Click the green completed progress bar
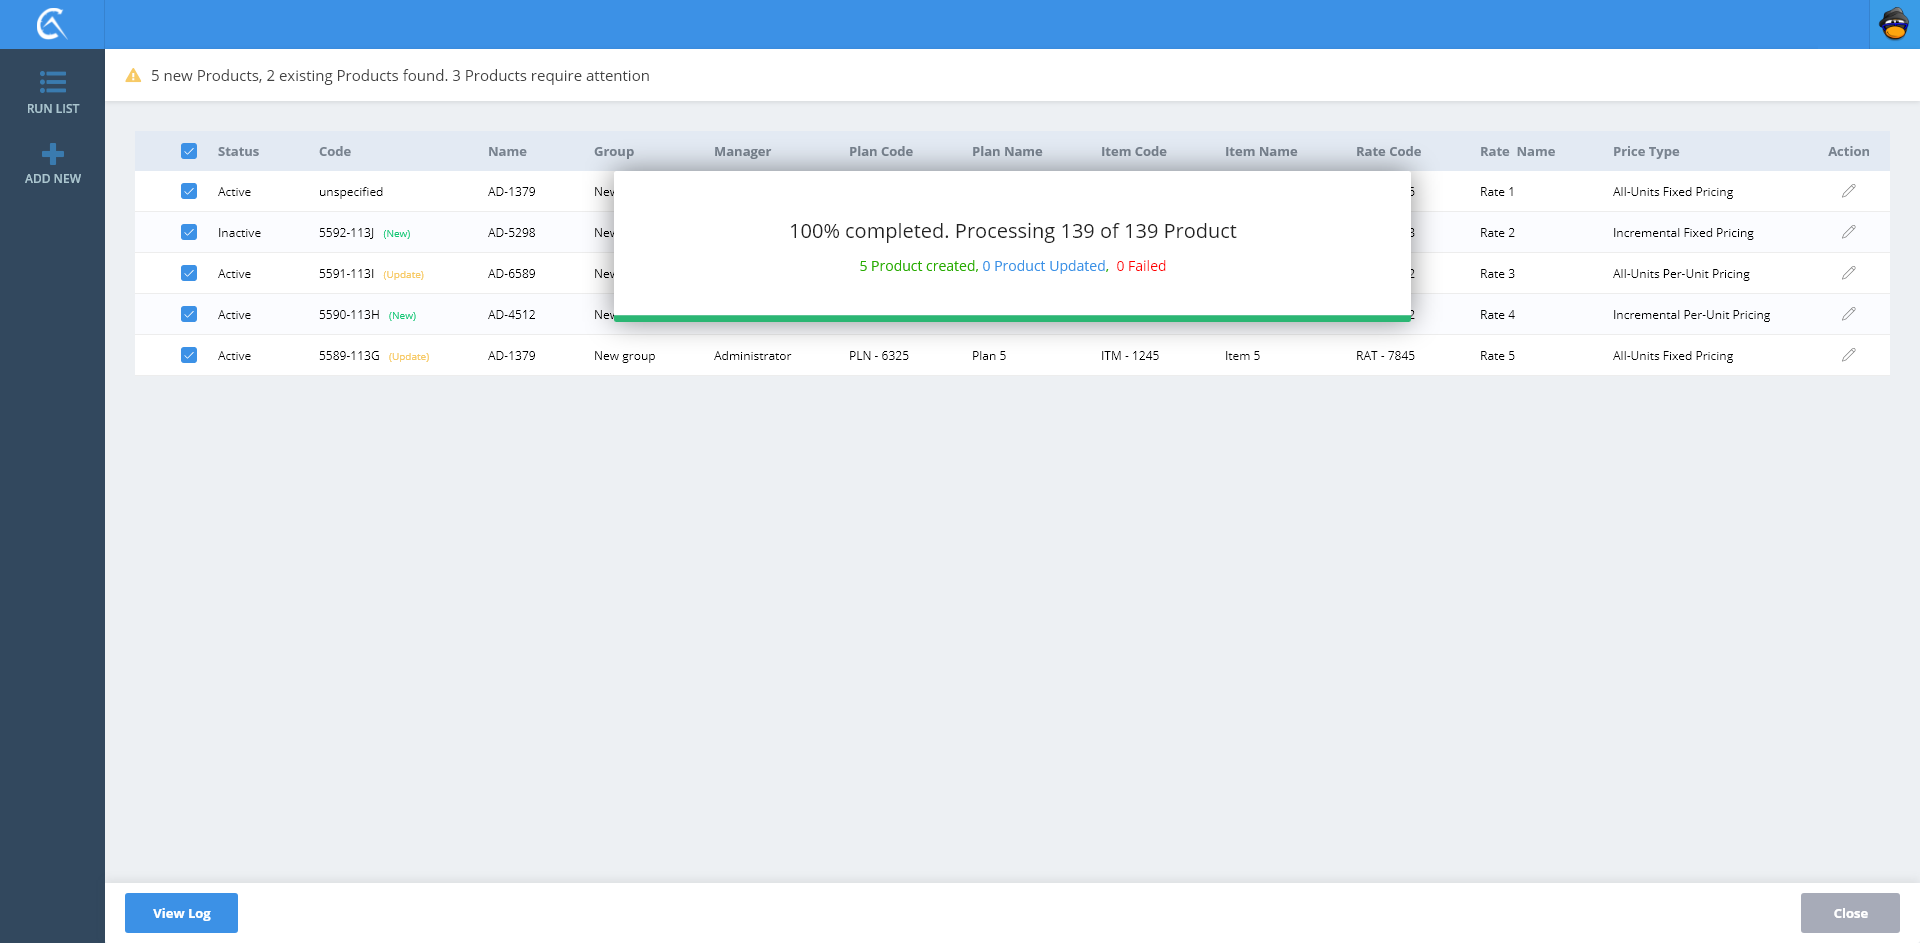This screenshot has height=943, width=1920. 1012,318
